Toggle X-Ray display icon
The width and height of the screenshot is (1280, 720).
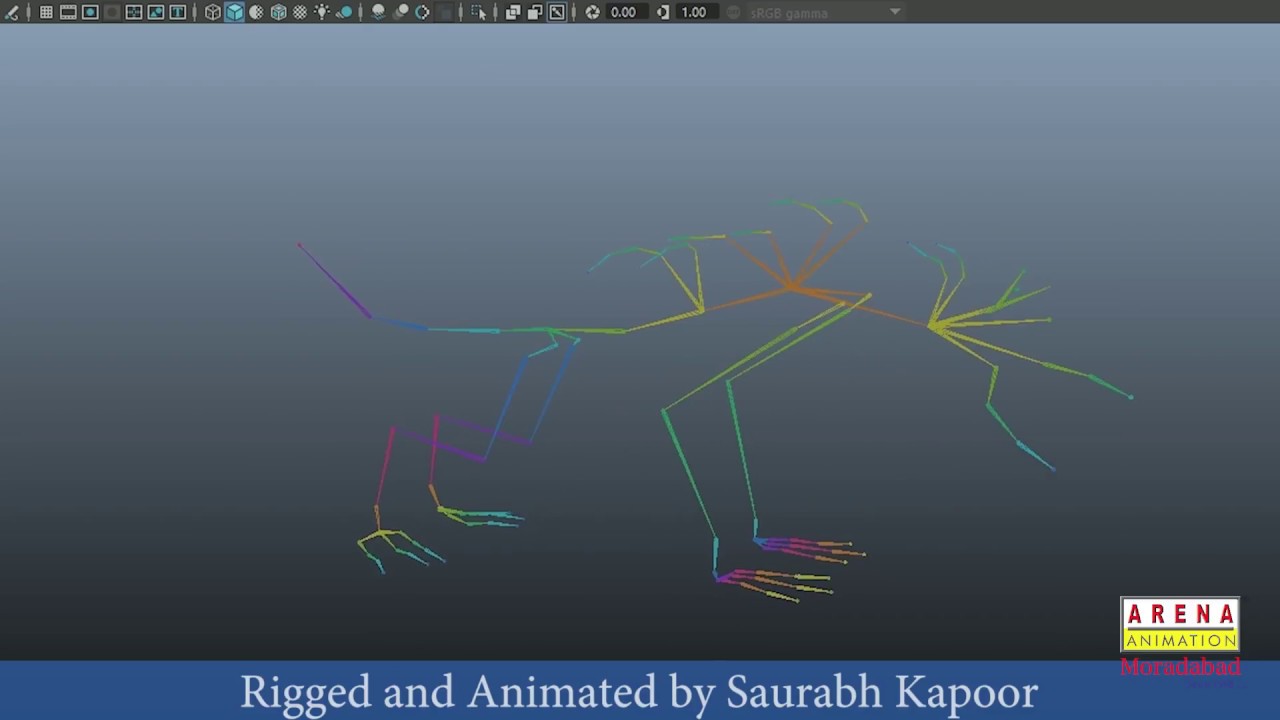tap(513, 12)
